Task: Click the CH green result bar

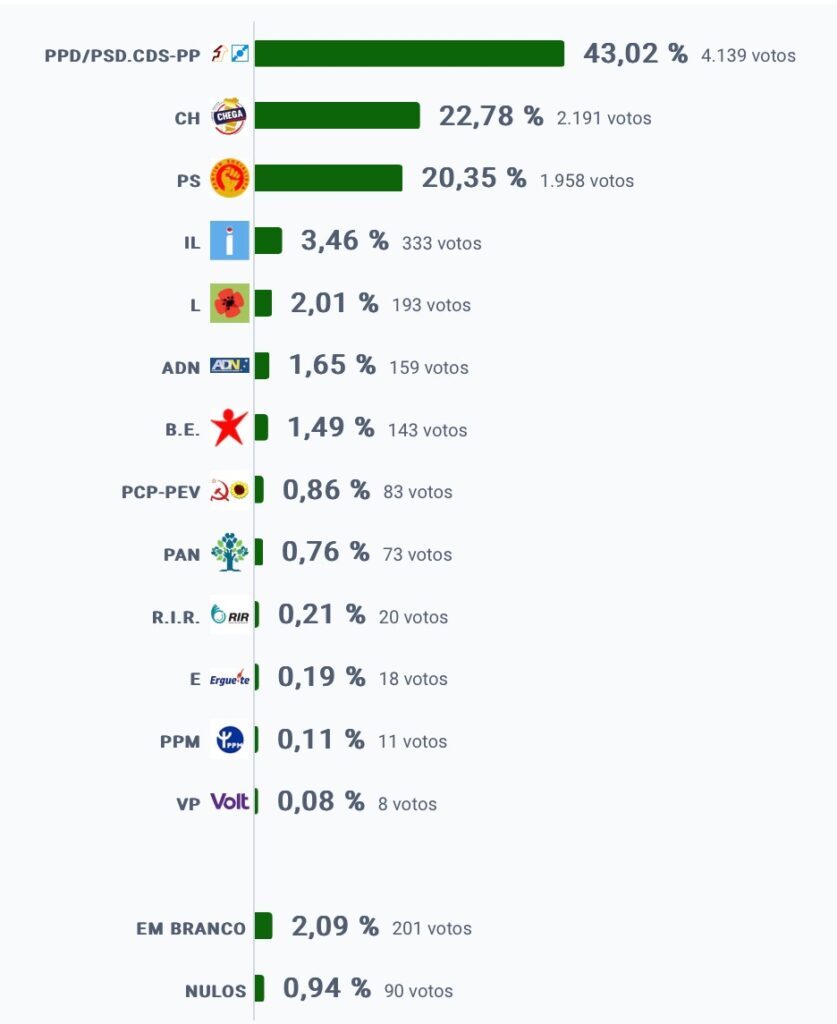Action: point(337,116)
